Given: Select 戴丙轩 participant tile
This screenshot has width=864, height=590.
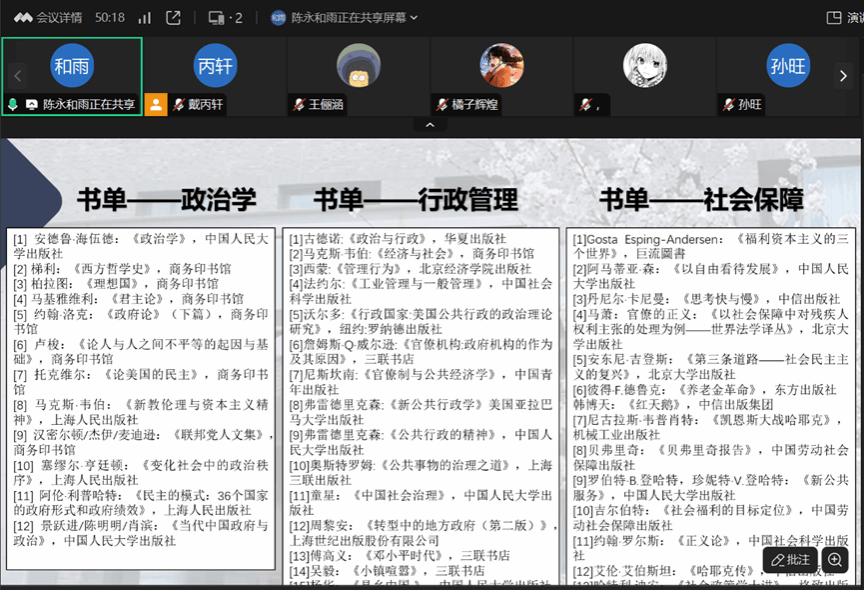Looking at the screenshot, I should coord(215,68).
